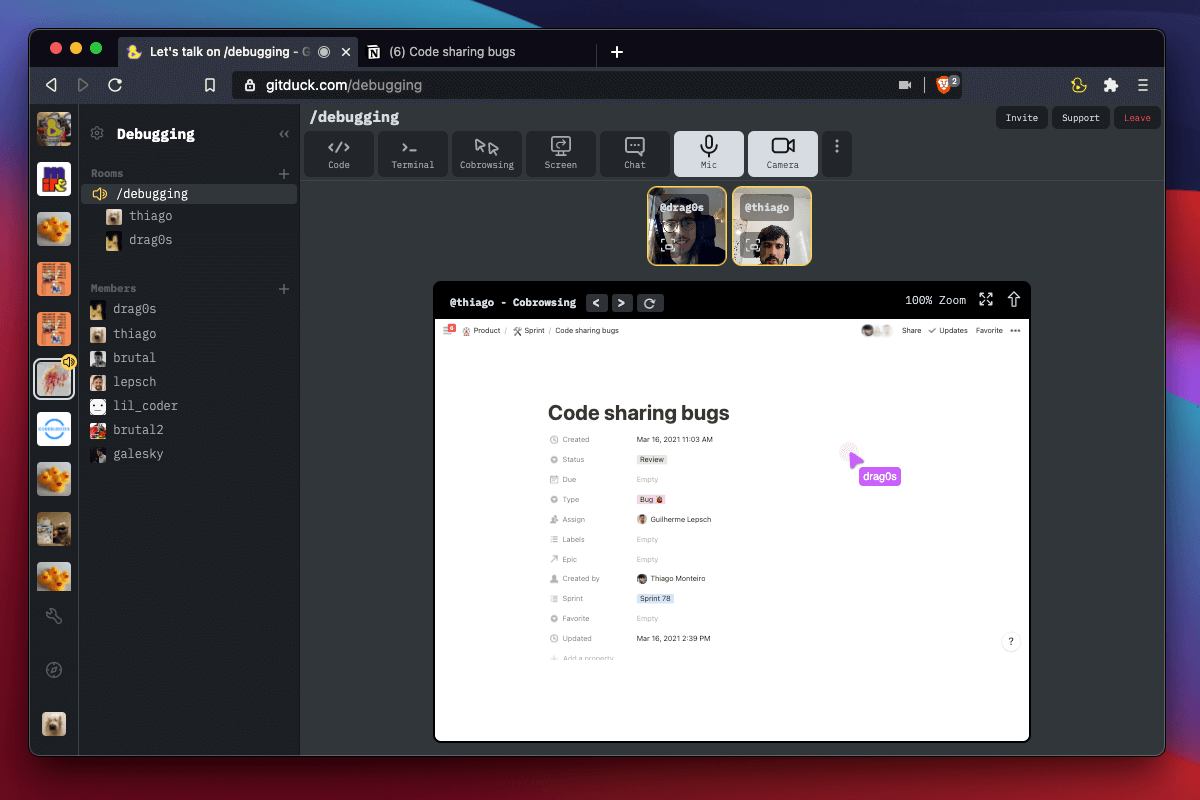Screen dimensions: 1200x800
Task: Open the Sprint breadcrumb in Notion
Action: click(x=529, y=330)
